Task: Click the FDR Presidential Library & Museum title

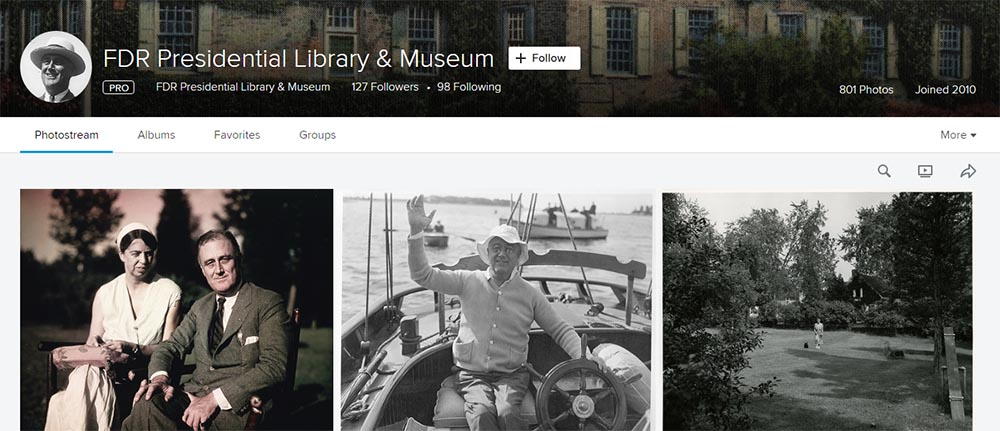Action: (299, 58)
